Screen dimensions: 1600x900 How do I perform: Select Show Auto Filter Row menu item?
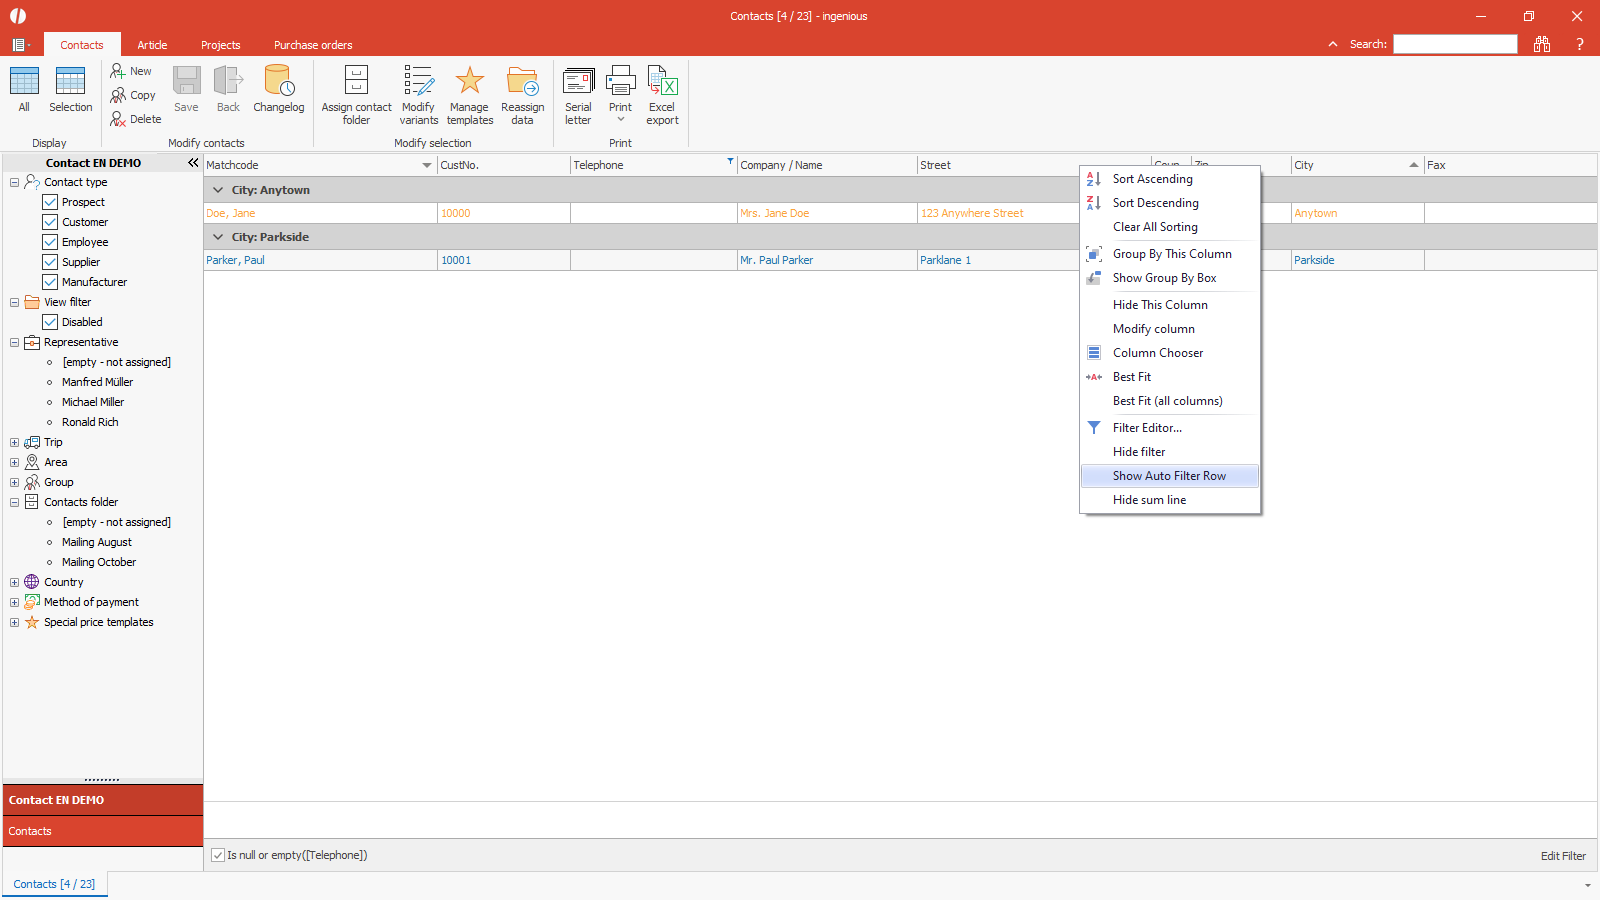1168,476
